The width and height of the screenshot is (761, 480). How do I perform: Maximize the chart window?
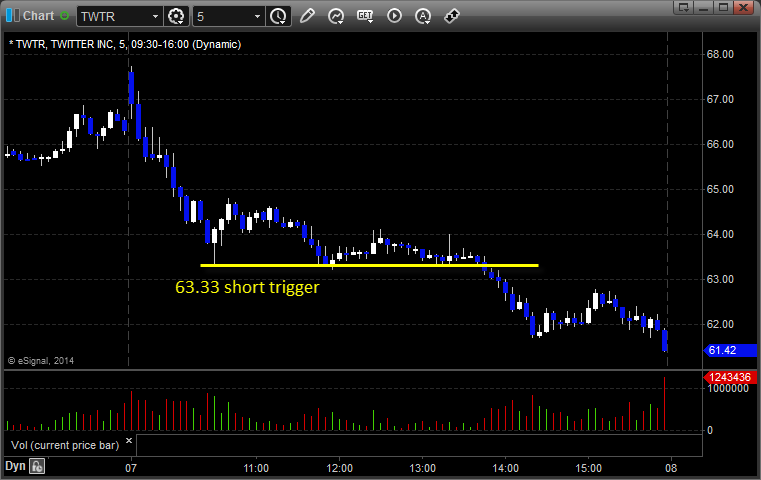(724, 7)
